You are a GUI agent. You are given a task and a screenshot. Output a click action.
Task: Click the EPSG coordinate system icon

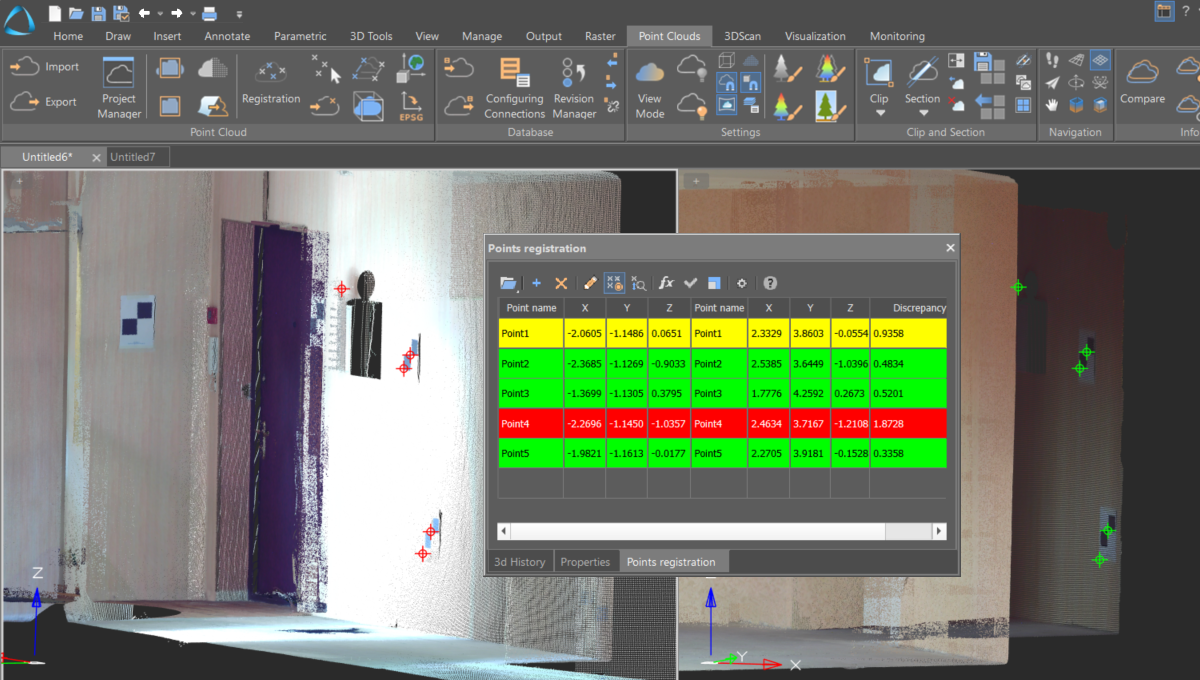[x=411, y=104]
